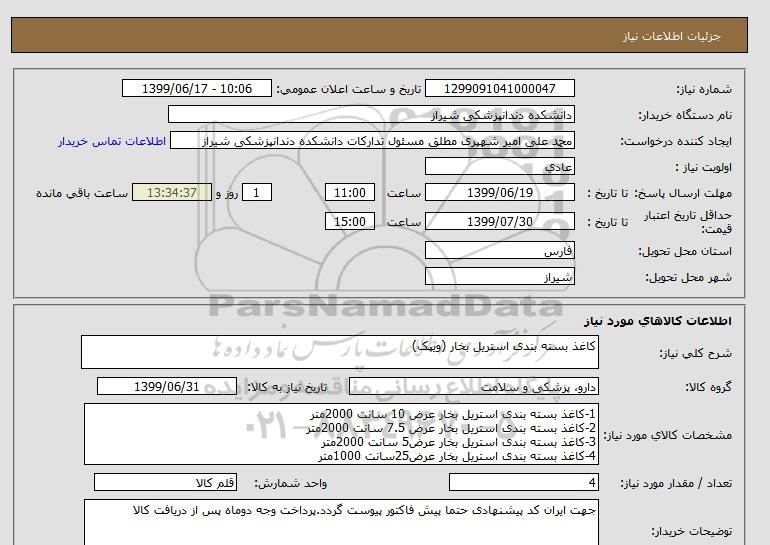The height and width of the screenshot is (545, 770).
Task: Select the public announcement date field 1399/06/17 - 10:06
Action: [x=196, y=88]
